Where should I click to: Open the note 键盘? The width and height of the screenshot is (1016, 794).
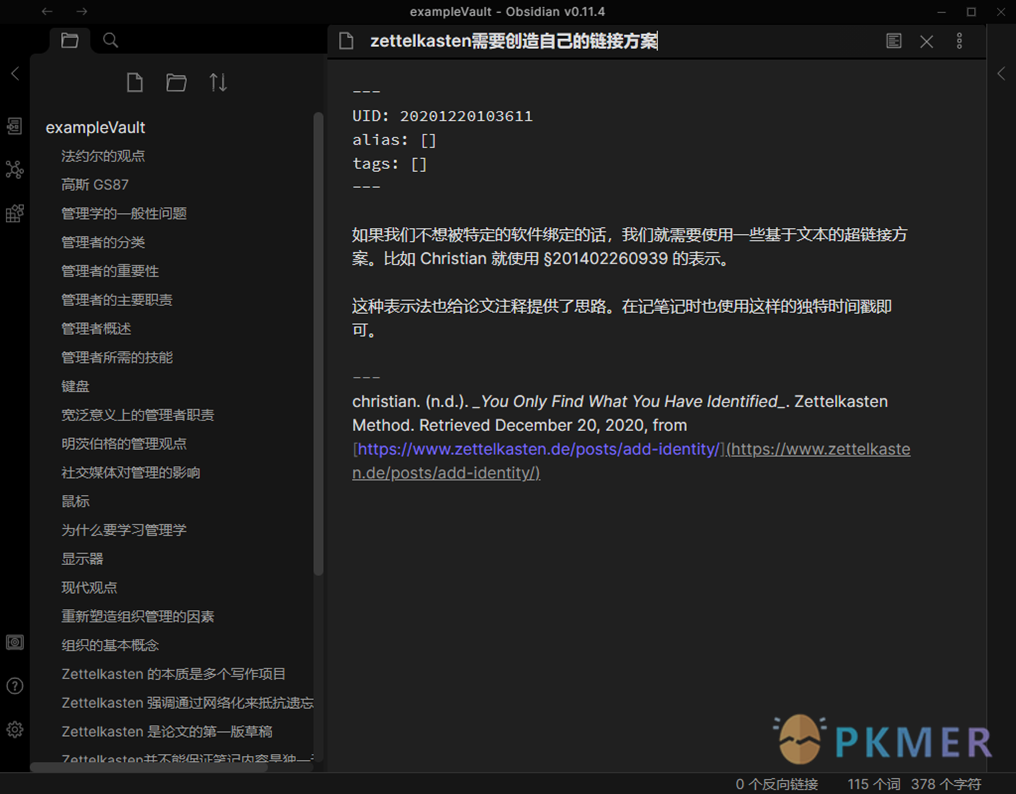tap(75, 386)
